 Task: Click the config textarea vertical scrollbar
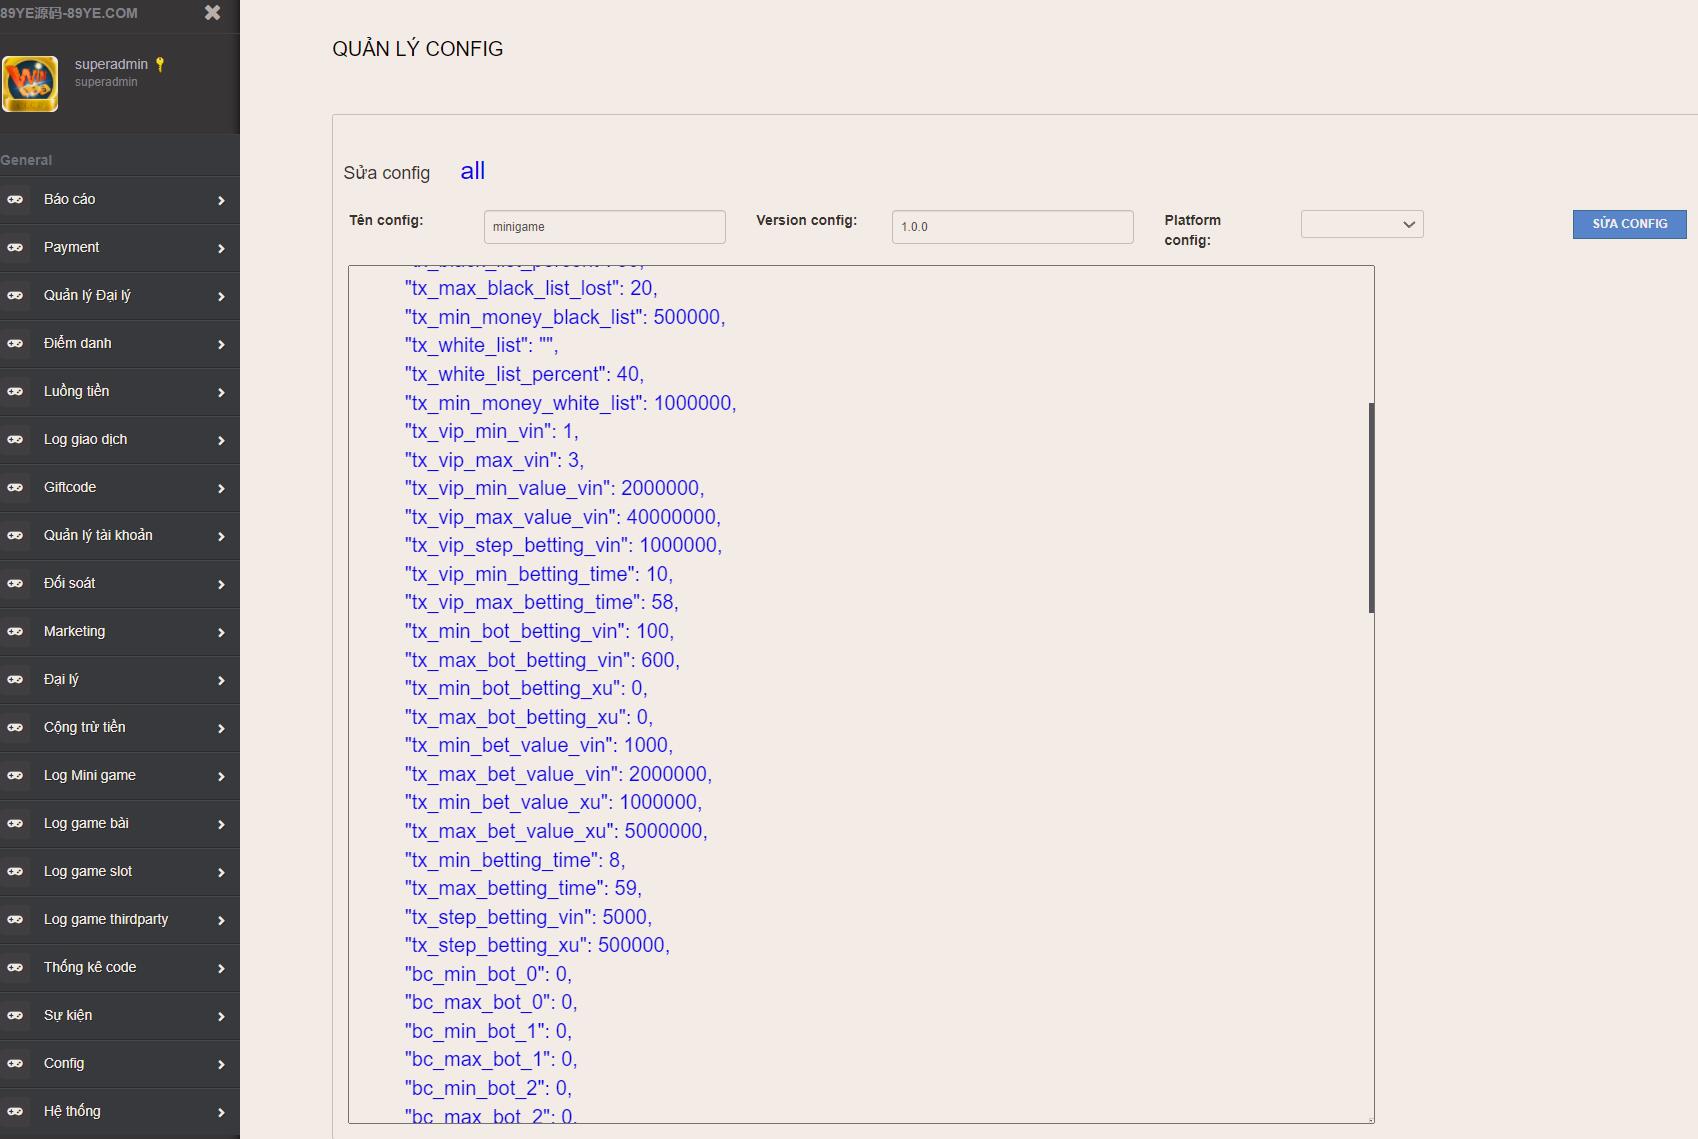(1371, 507)
